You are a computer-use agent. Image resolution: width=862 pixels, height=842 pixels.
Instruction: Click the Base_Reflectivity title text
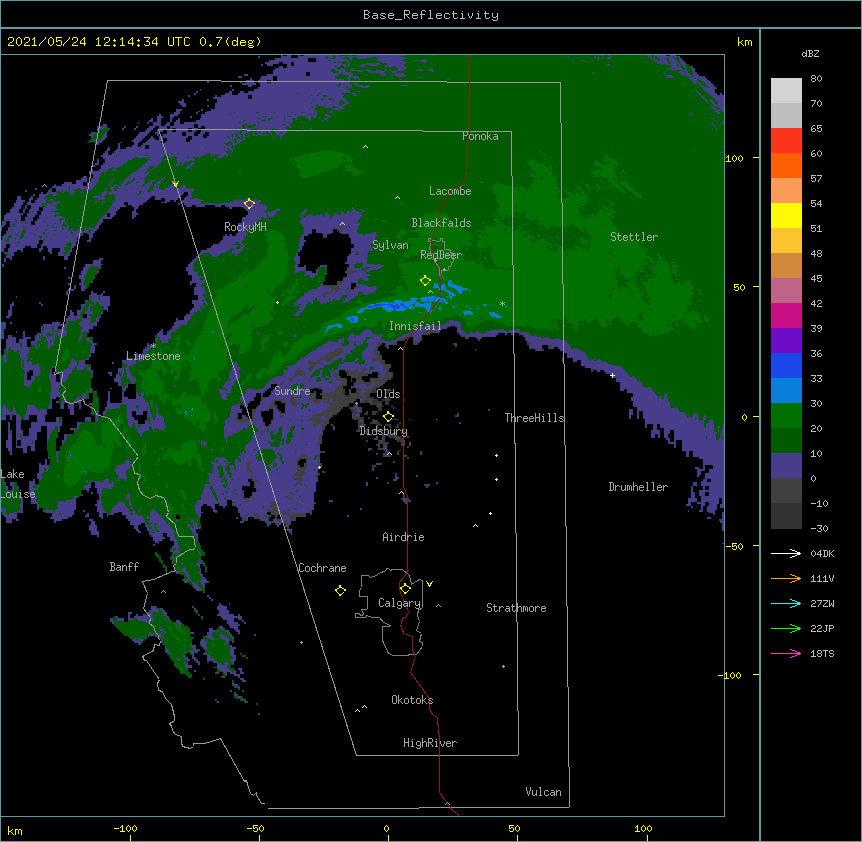[430, 15]
